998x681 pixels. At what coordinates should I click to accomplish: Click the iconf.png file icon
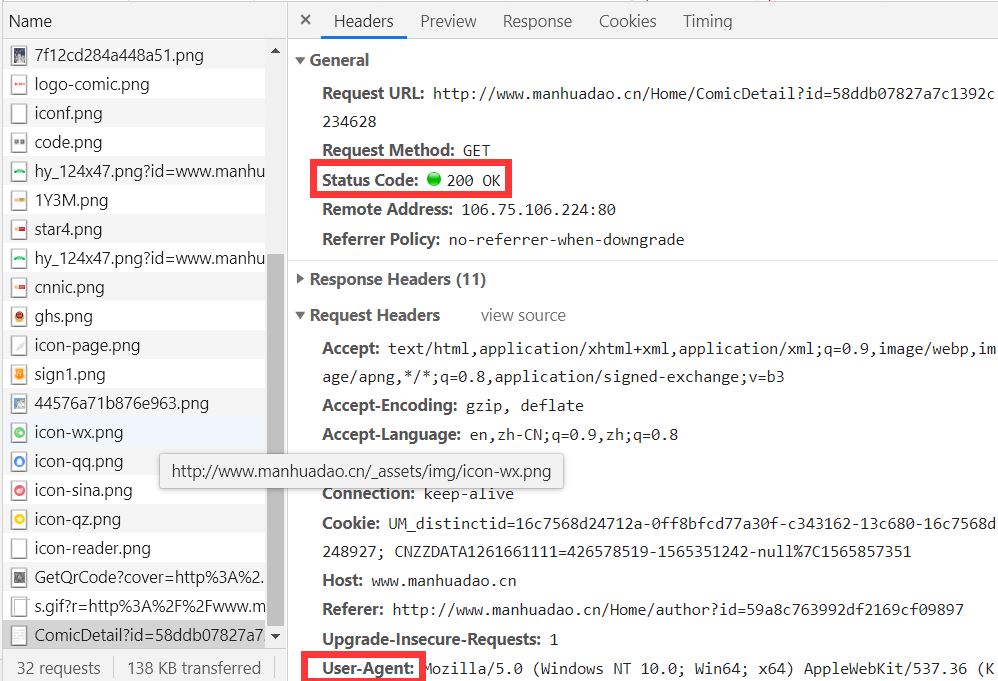19,113
